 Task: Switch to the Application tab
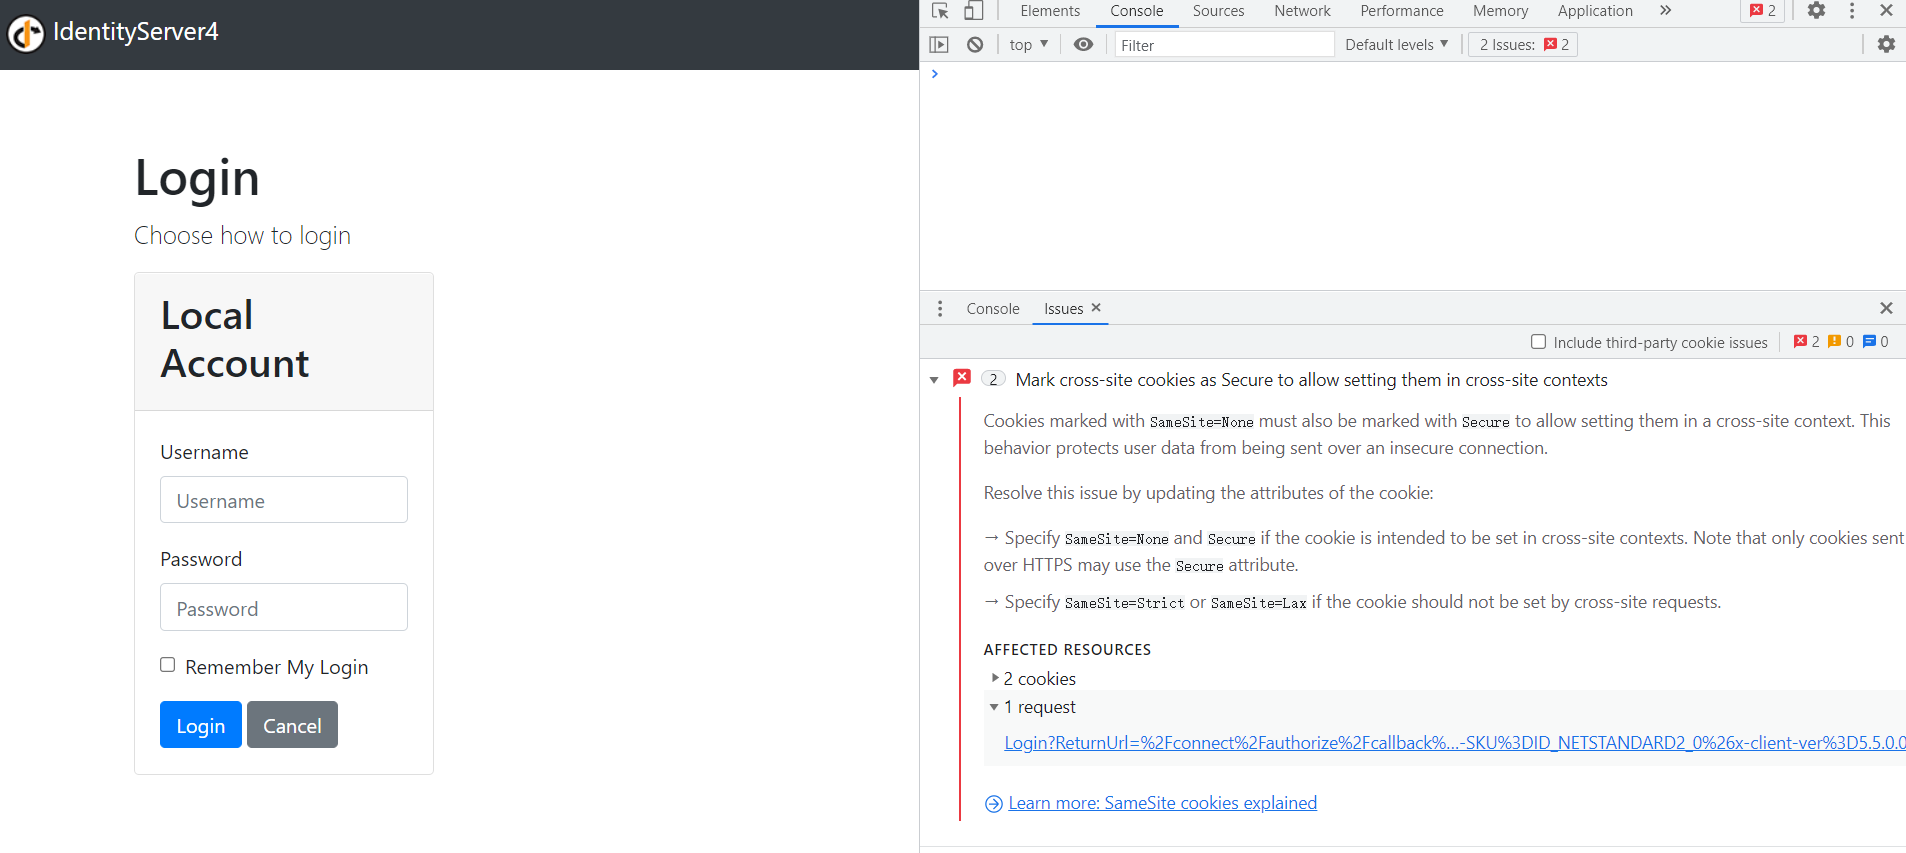(1595, 11)
